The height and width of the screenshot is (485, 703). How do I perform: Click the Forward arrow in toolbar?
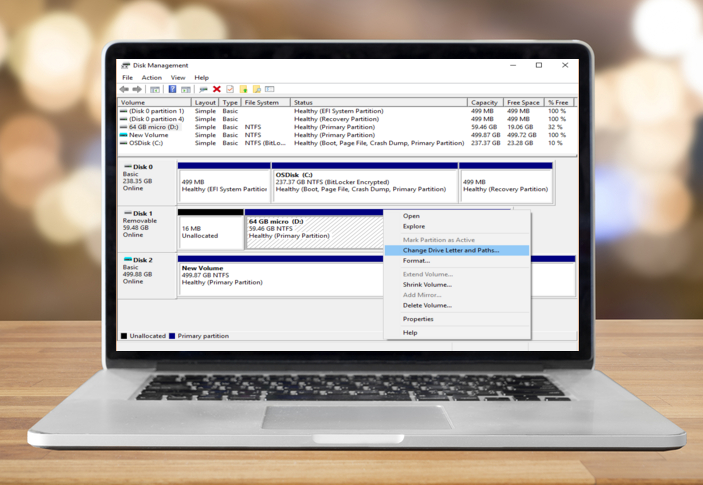(137, 89)
